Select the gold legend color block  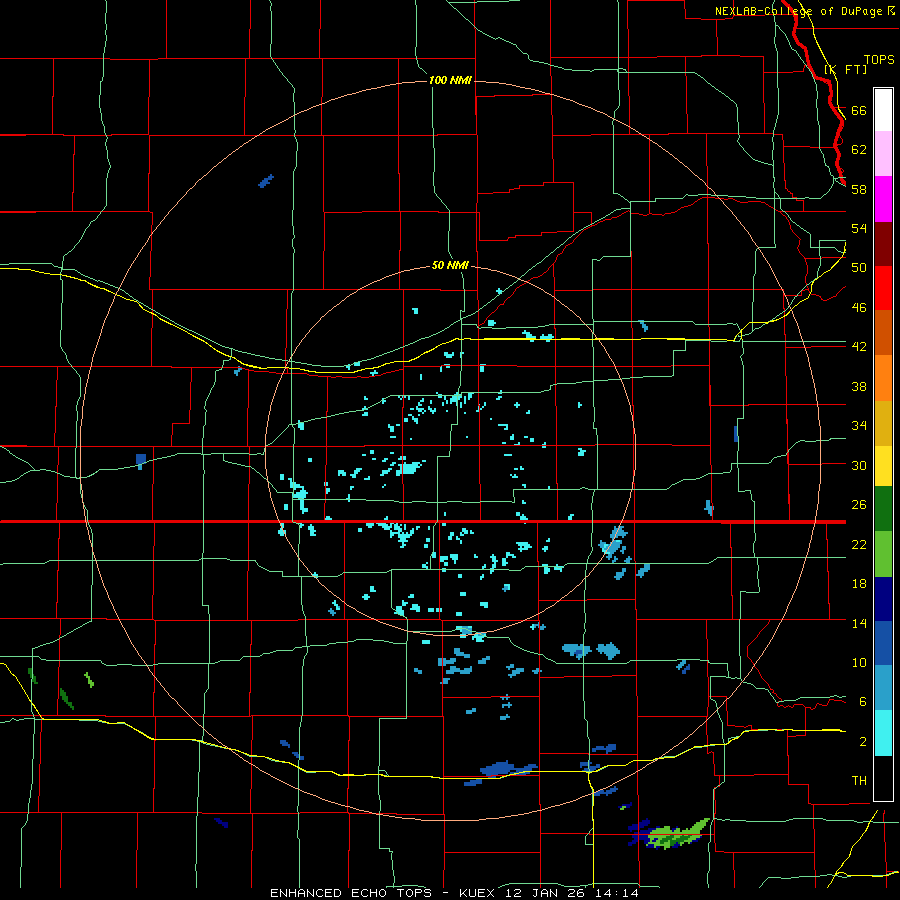coord(883,422)
